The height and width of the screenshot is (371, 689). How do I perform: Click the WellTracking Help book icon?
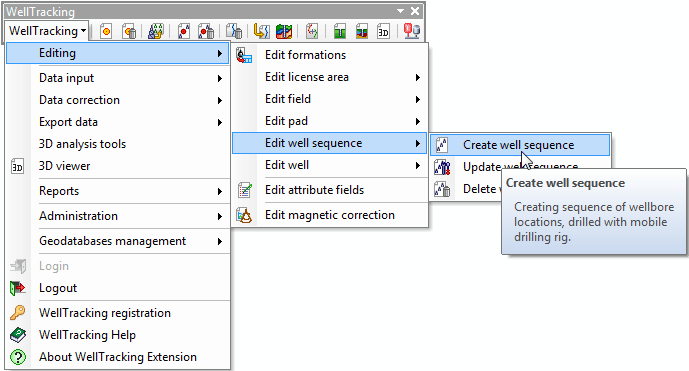18,335
